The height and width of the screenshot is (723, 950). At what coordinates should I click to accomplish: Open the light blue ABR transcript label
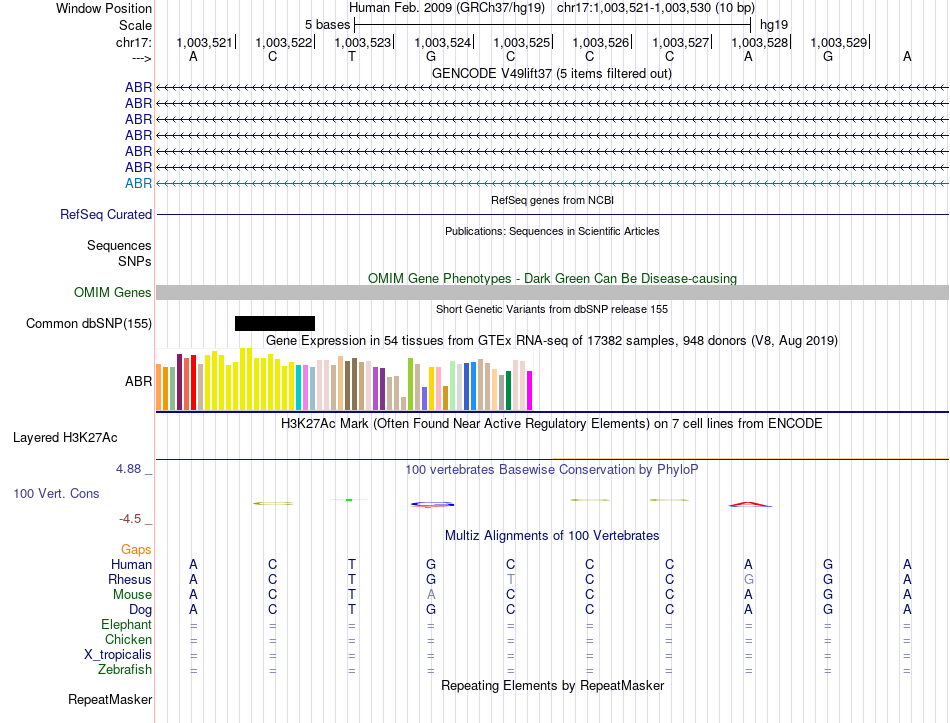pos(138,183)
